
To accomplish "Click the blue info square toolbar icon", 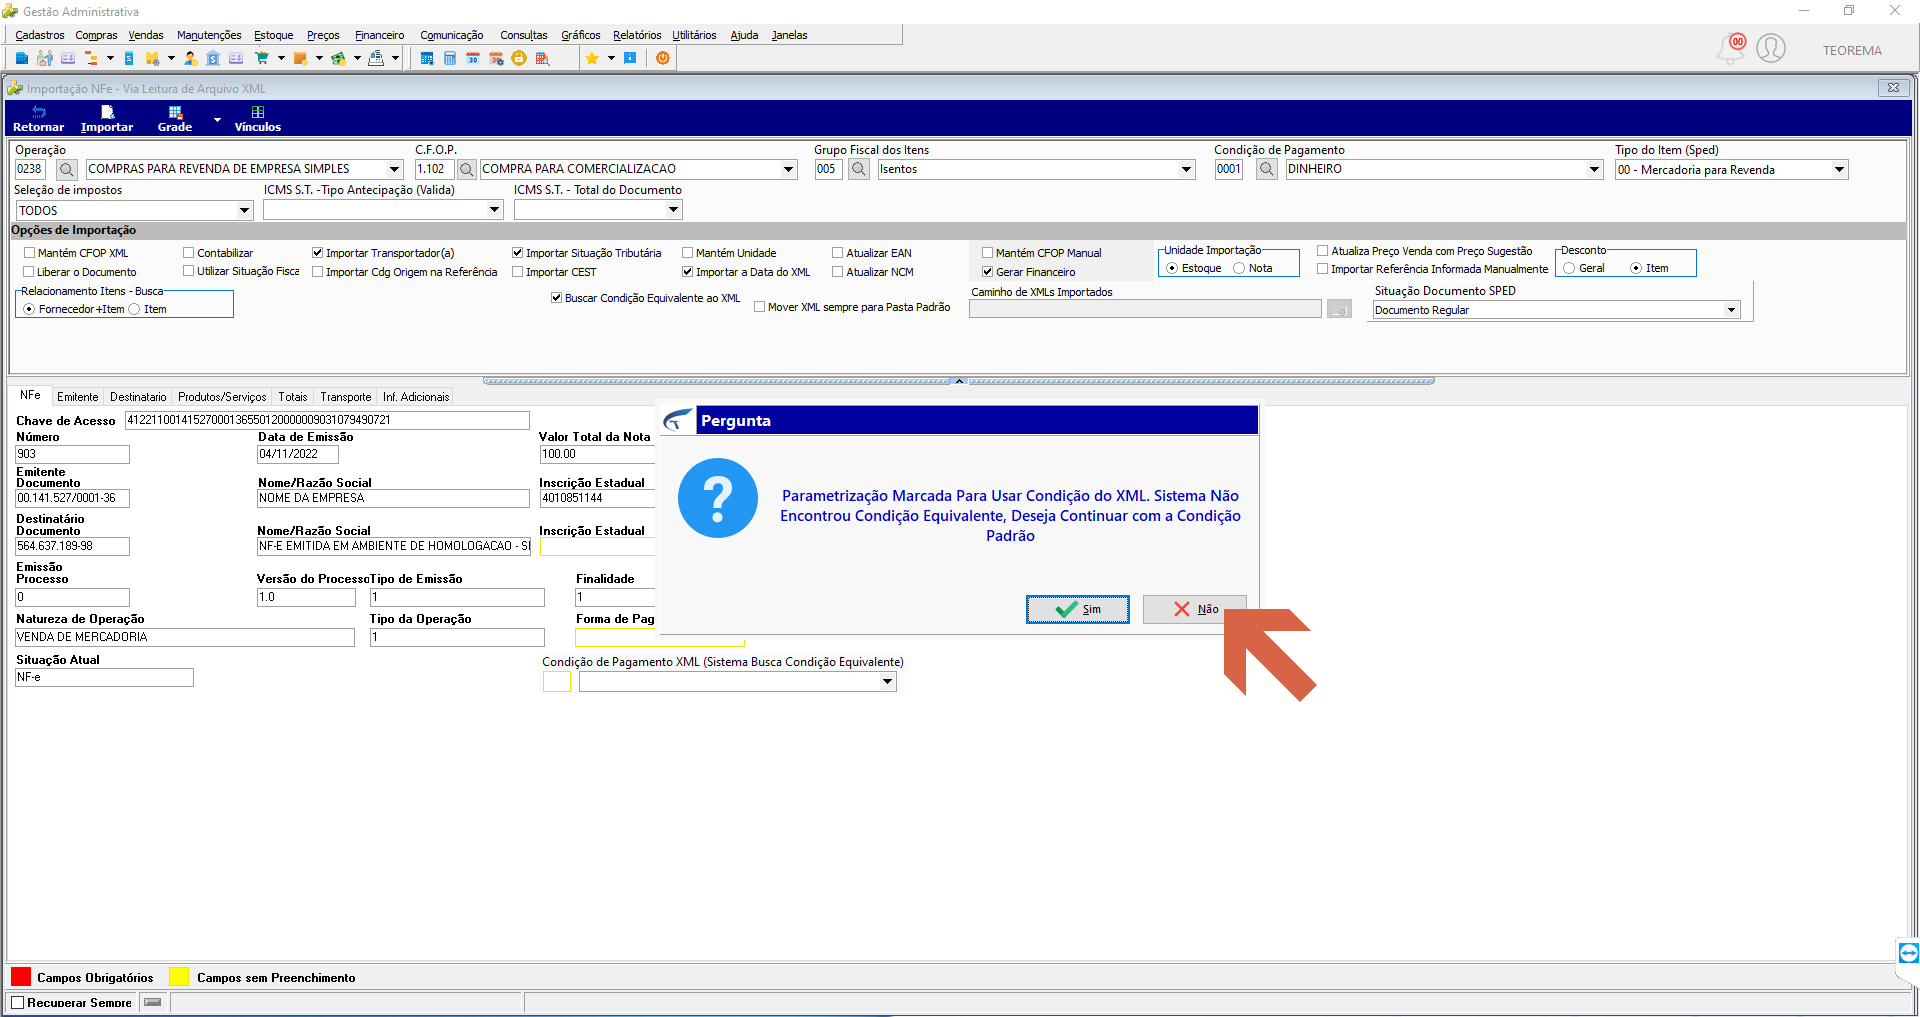I will (630, 58).
